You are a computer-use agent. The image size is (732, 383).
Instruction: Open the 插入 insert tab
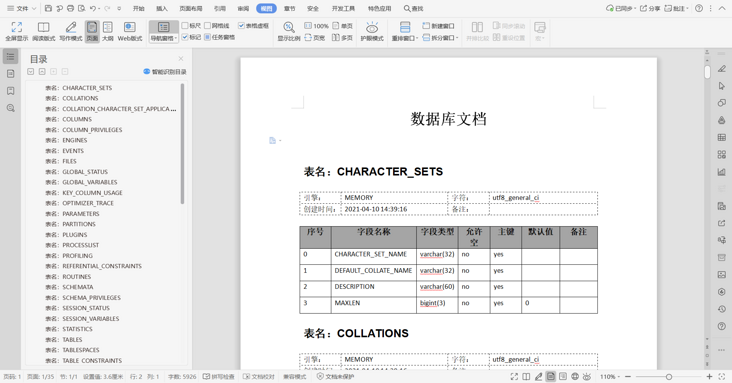click(162, 8)
